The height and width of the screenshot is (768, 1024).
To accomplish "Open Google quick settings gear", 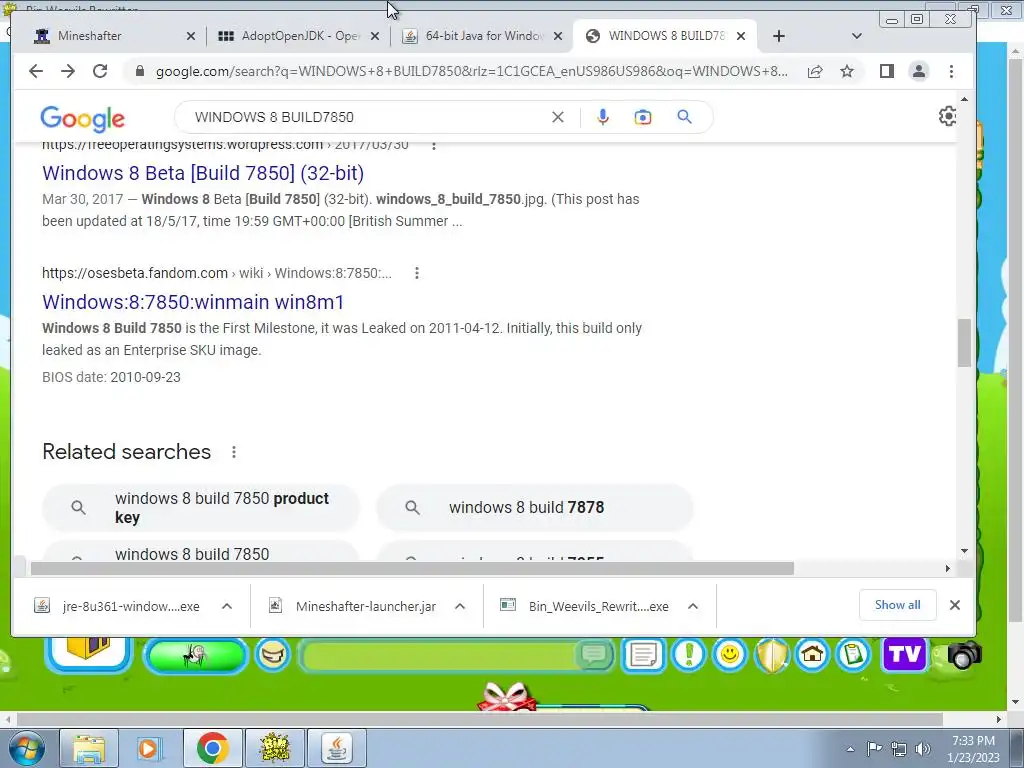I will (948, 116).
